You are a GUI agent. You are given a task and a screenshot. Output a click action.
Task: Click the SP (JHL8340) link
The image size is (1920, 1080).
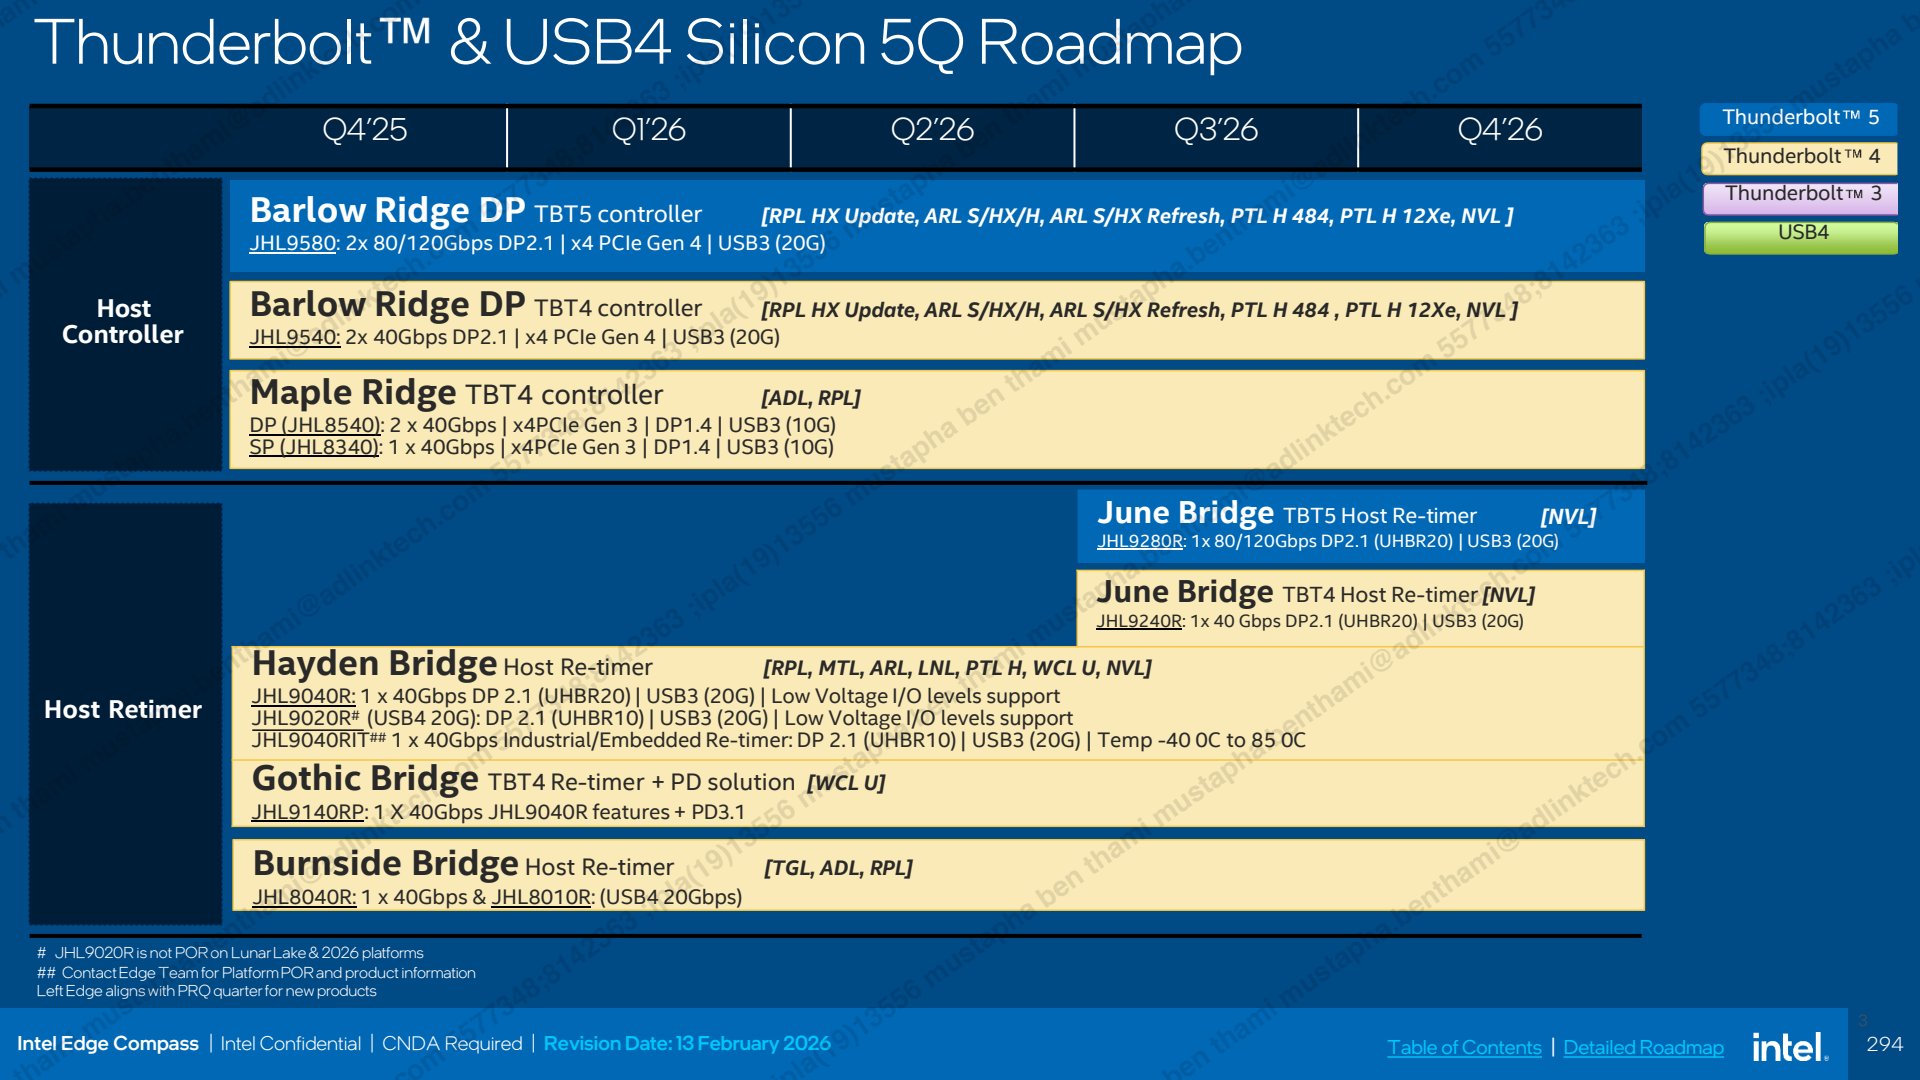[314, 447]
